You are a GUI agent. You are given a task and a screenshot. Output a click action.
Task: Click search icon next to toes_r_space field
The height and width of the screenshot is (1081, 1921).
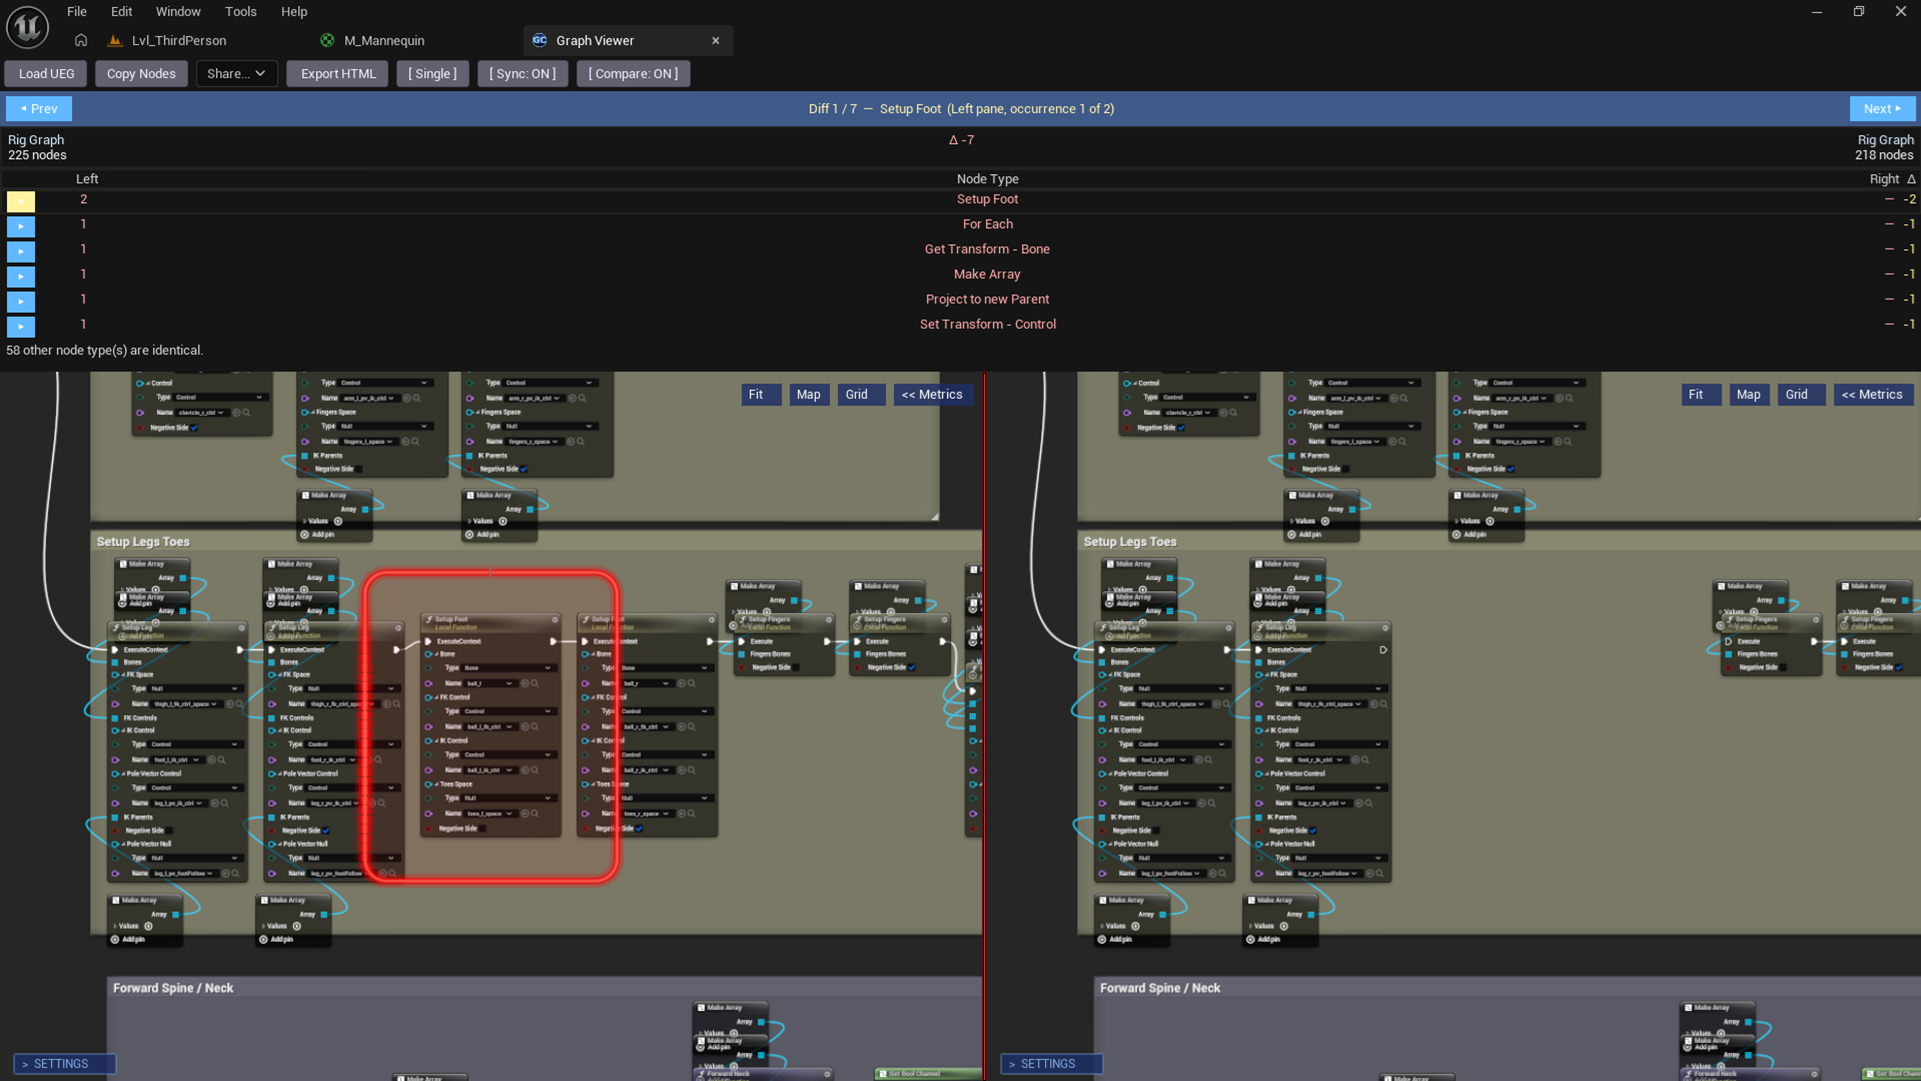click(x=692, y=814)
